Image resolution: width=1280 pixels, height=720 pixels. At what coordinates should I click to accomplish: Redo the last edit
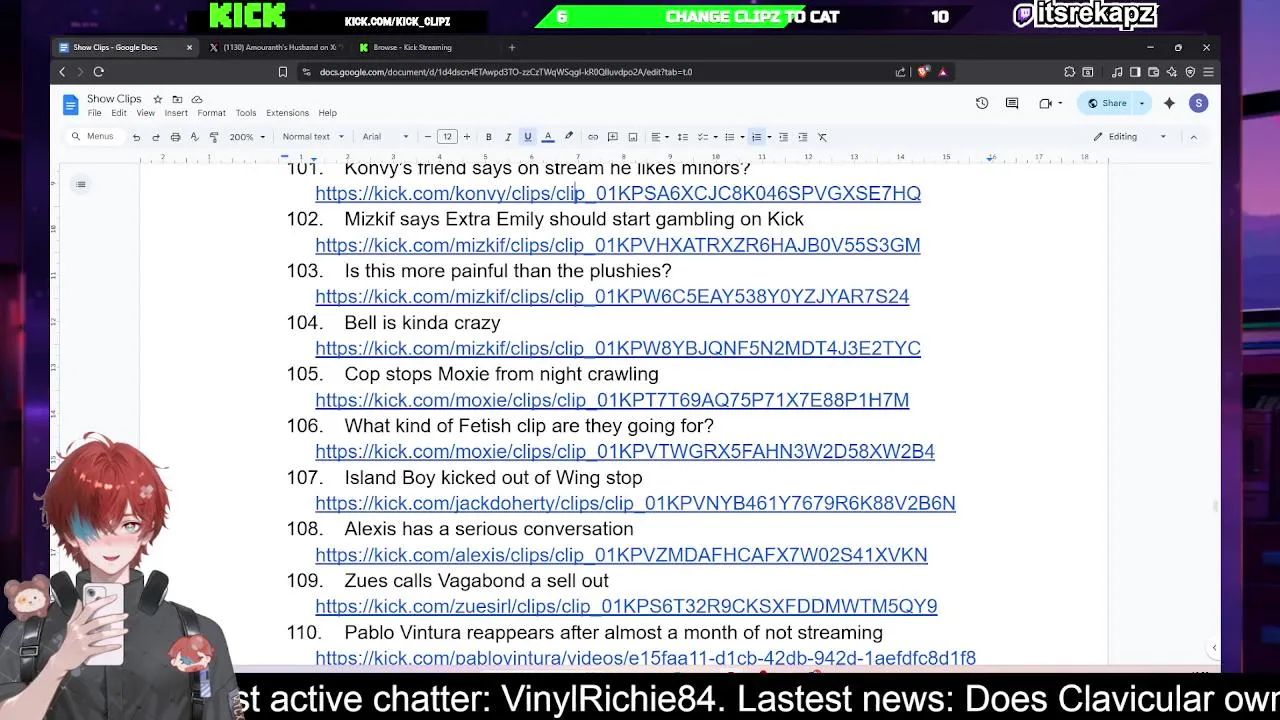pyautogui.click(x=155, y=137)
